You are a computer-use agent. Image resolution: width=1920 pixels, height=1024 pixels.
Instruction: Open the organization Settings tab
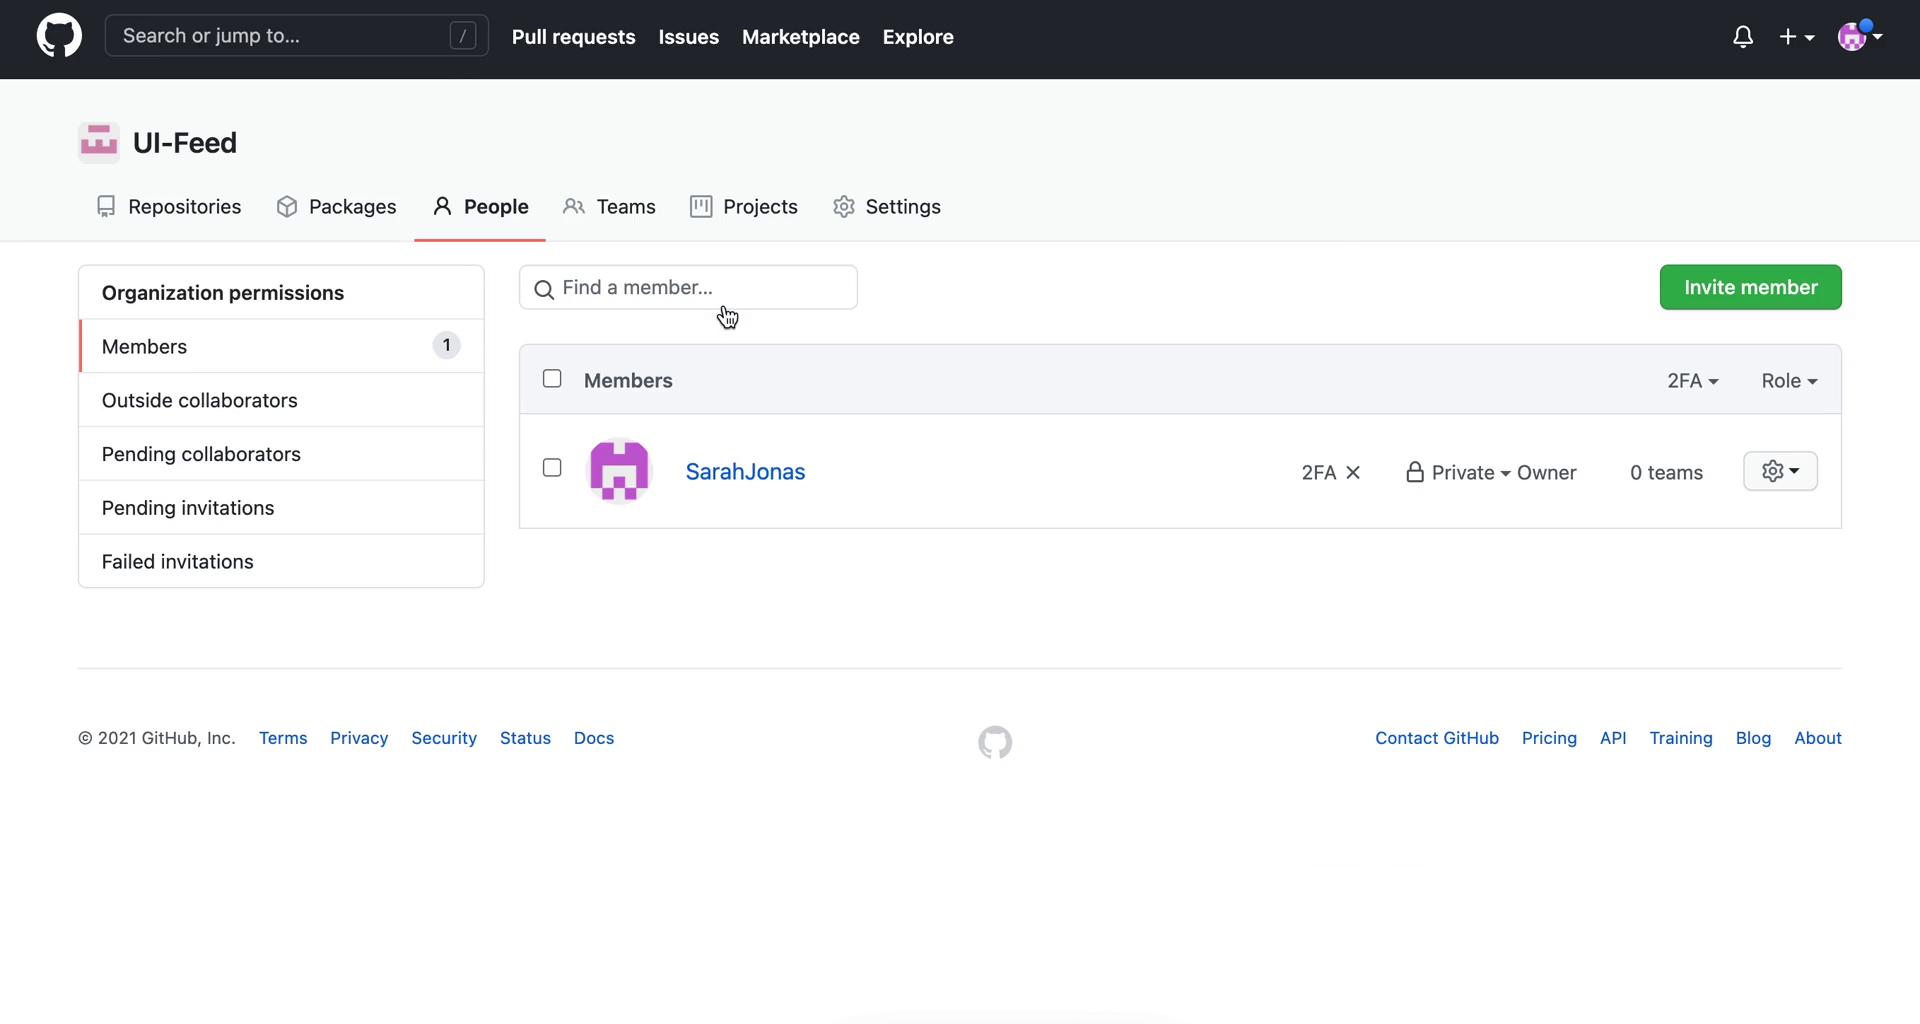click(887, 207)
